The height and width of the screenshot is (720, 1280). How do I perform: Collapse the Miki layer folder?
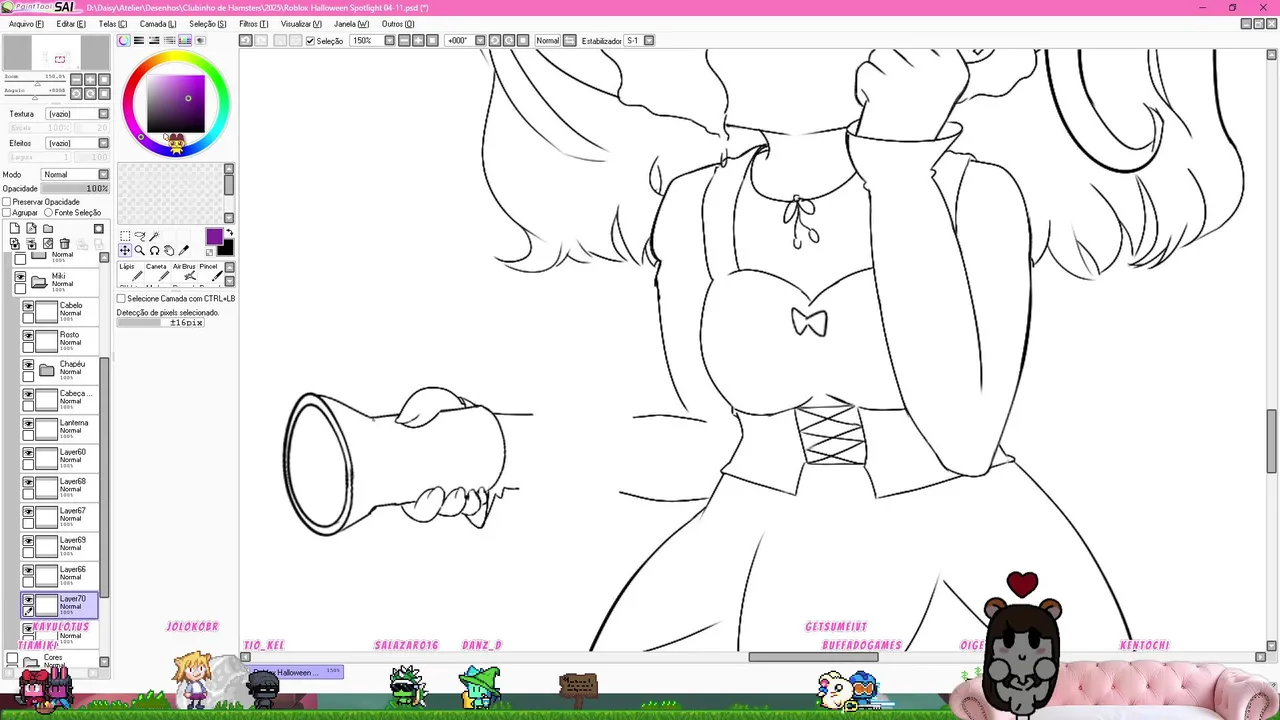click(39, 282)
